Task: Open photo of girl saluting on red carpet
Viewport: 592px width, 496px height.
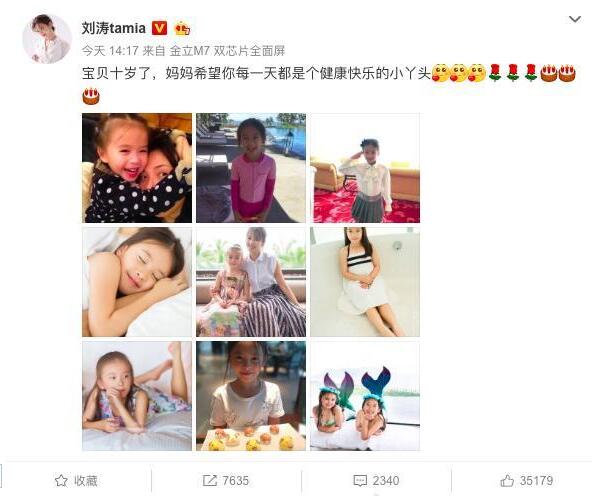Action: click(365, 168)
